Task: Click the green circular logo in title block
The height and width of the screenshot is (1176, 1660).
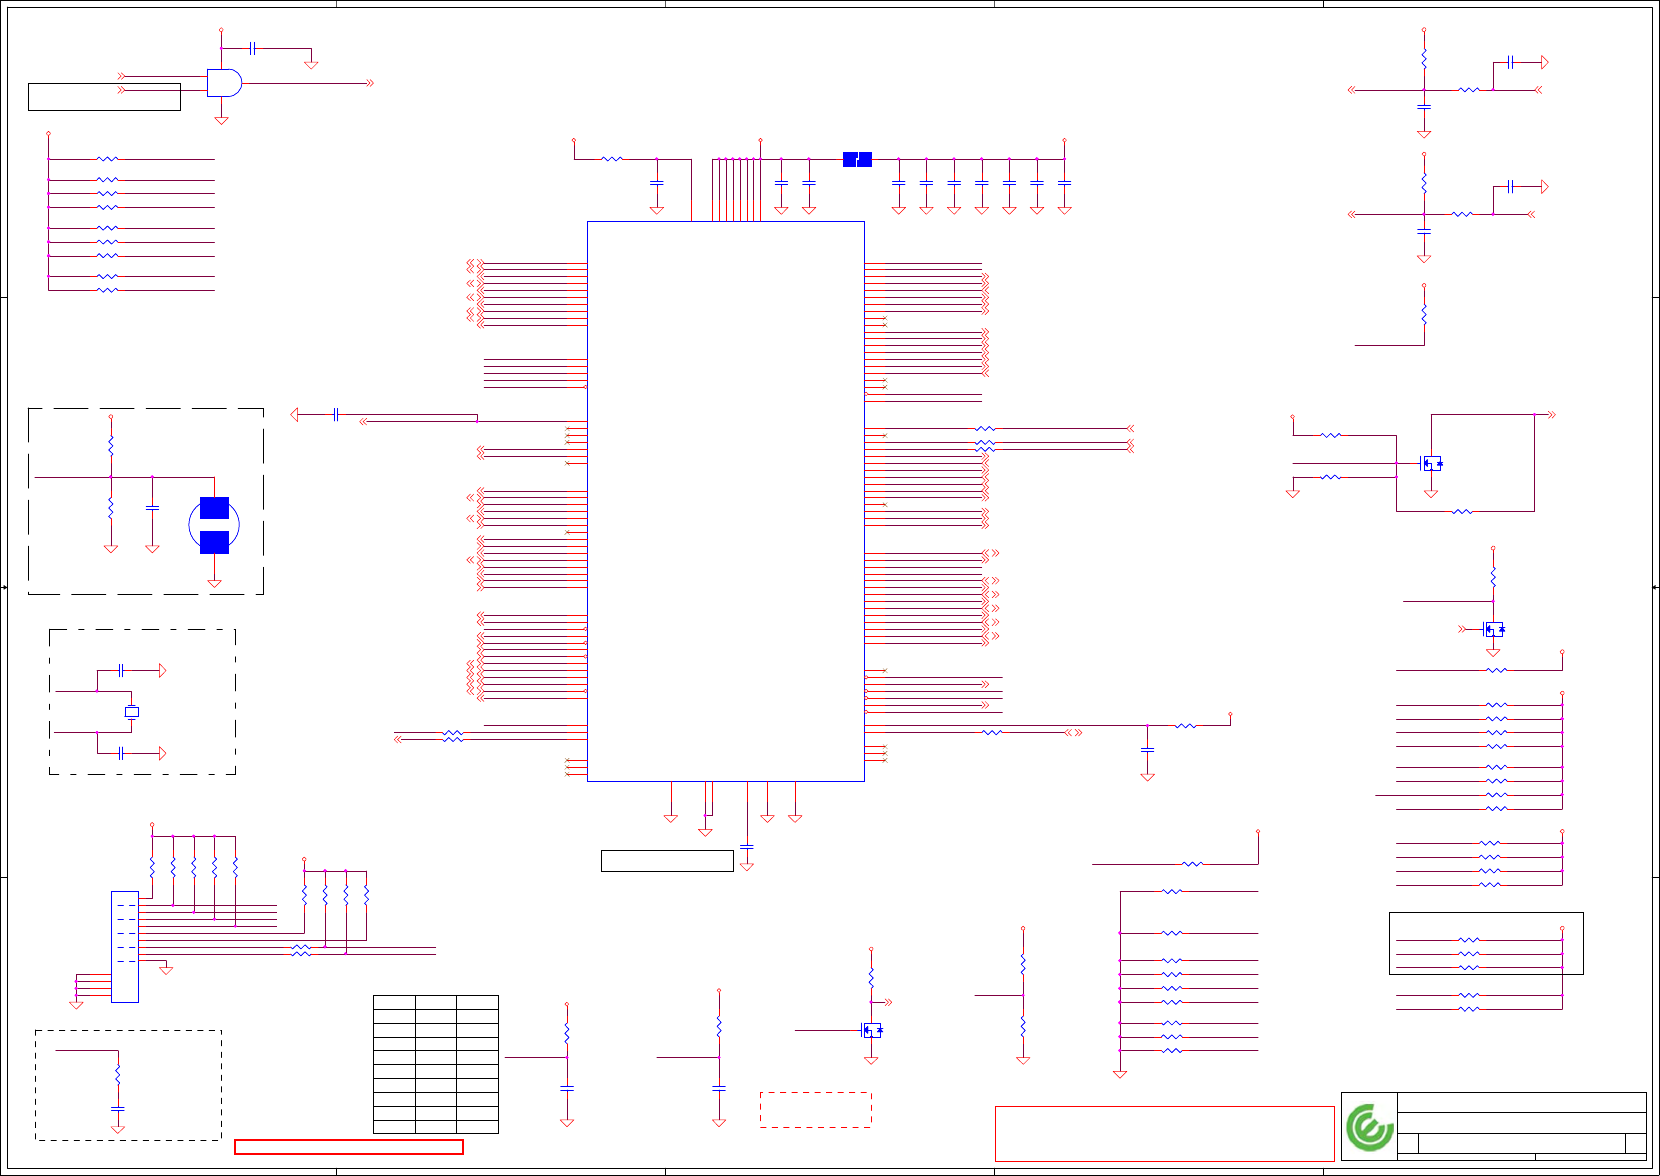Action: 1369,1128
